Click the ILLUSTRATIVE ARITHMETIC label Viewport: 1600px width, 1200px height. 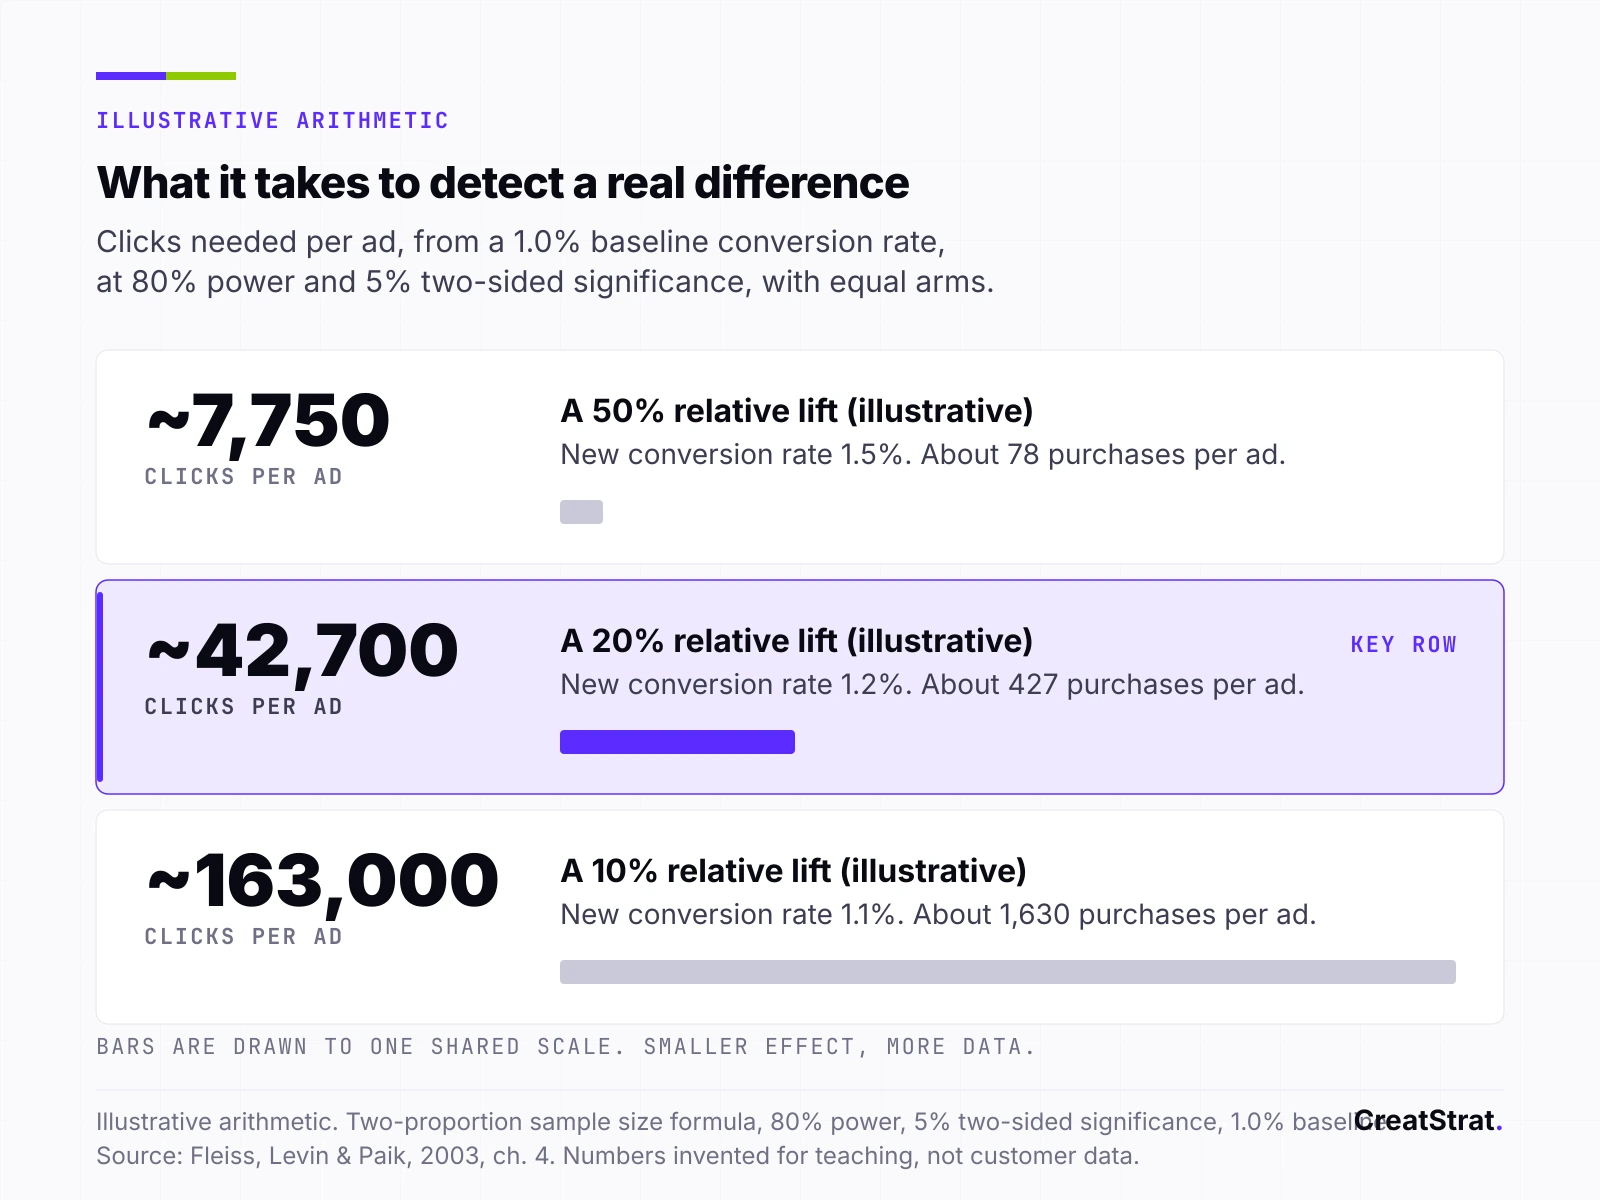tap(272, 121)
